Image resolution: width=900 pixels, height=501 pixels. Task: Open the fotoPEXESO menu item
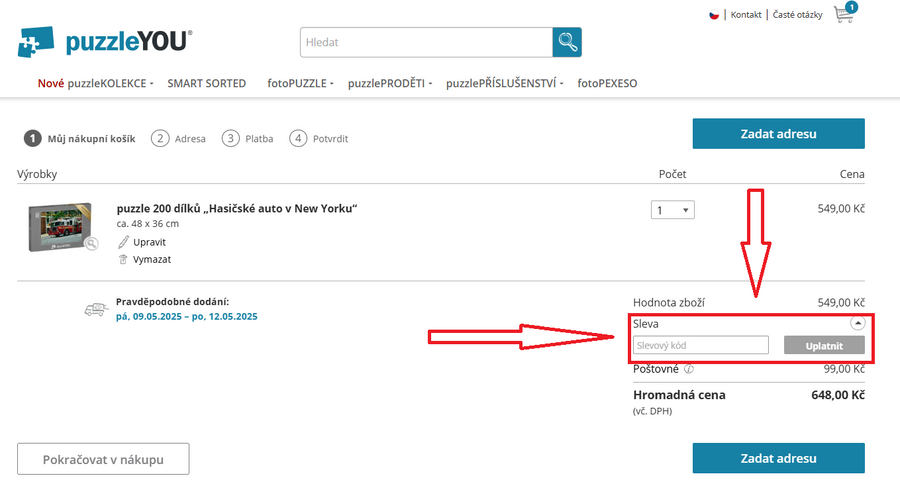coord(607,84)
